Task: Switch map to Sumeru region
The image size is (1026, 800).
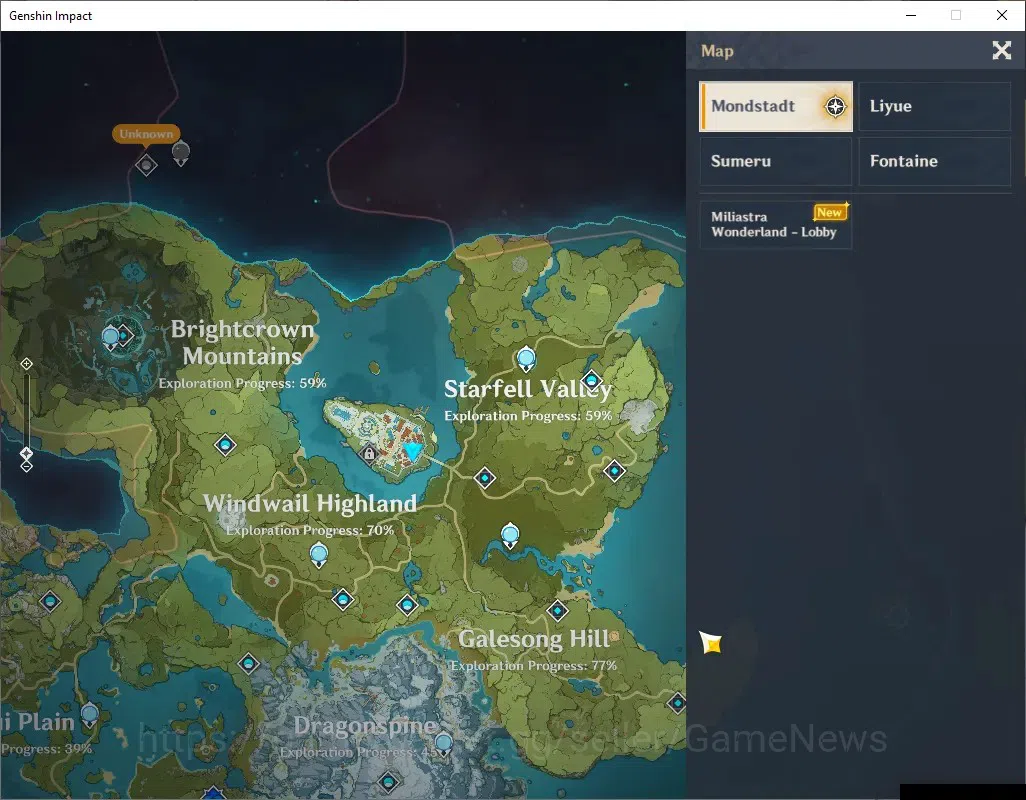Action: click(x=775, y=161)
